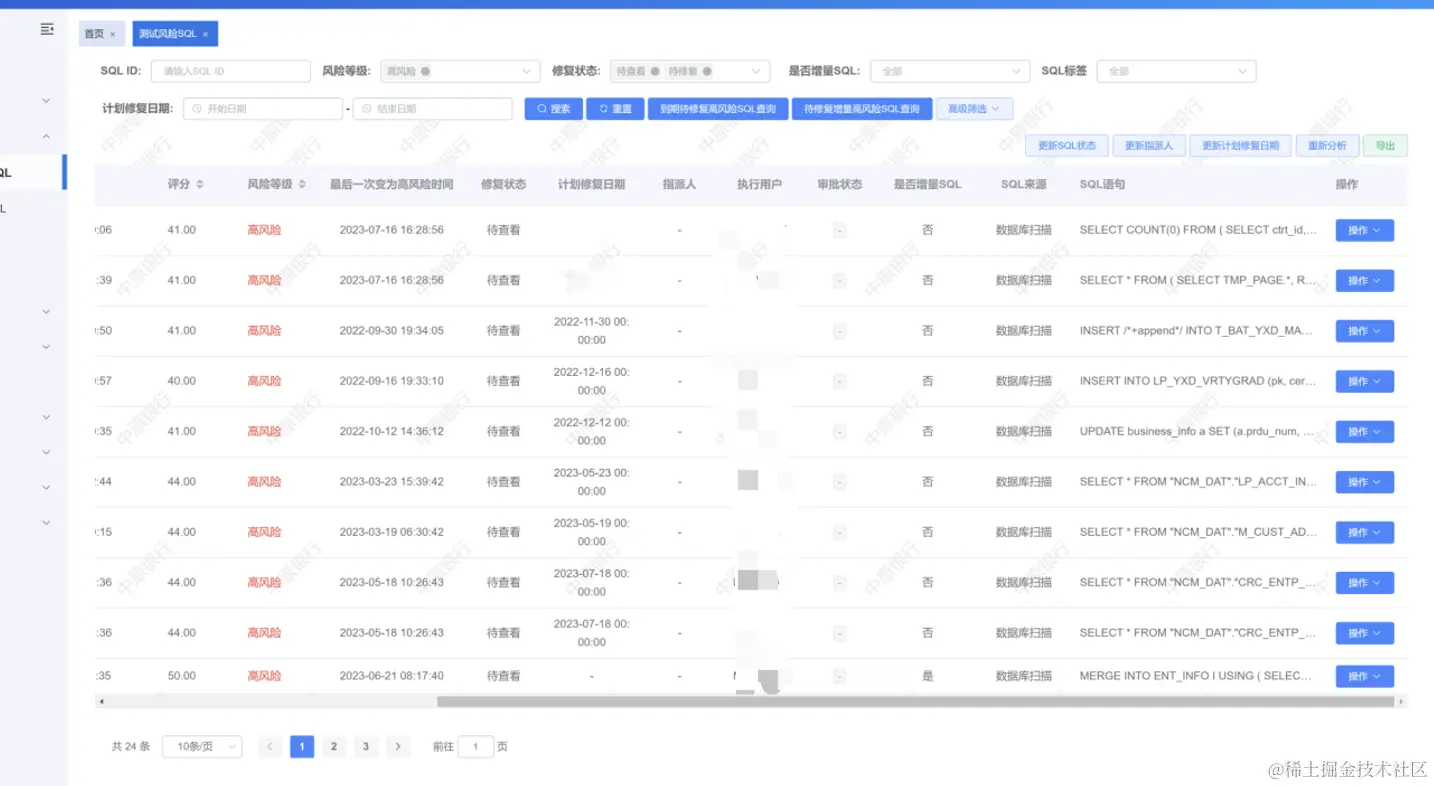Go to page 2 in pagination
The width and height of the screenshot is (1434, 786).
[x=334, y=746]
